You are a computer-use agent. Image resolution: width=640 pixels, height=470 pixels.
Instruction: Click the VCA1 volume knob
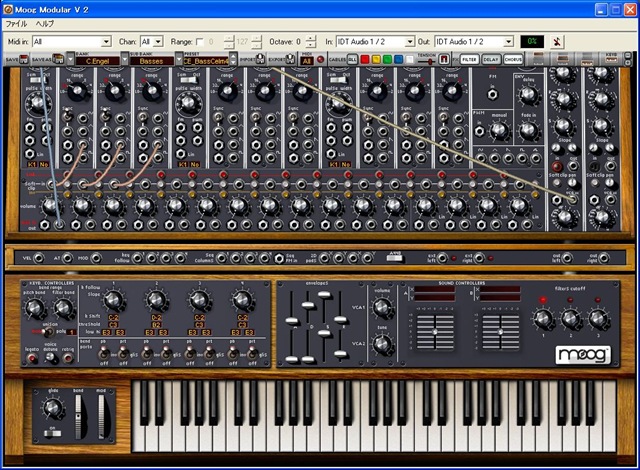pyautogui.click(x=382, y=307)
